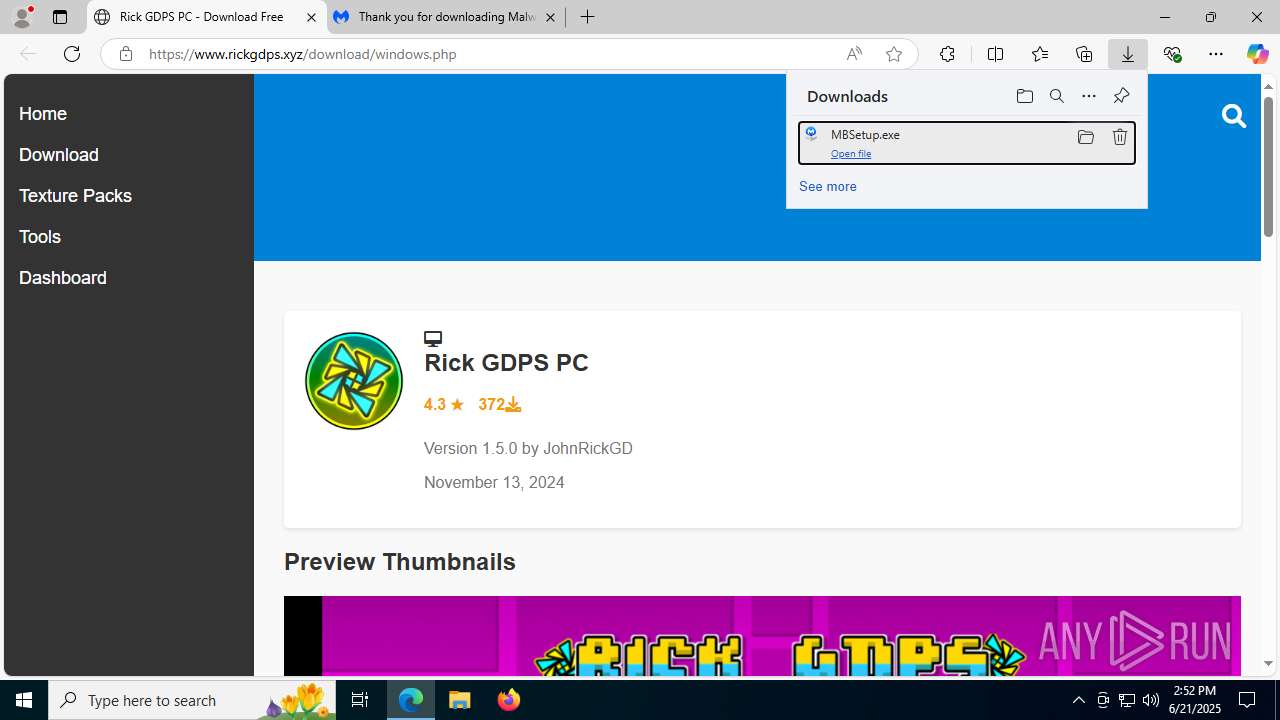The image size is (1280, 720).
Task: Open More options in Downloads panel
Action: [1089, 96]
